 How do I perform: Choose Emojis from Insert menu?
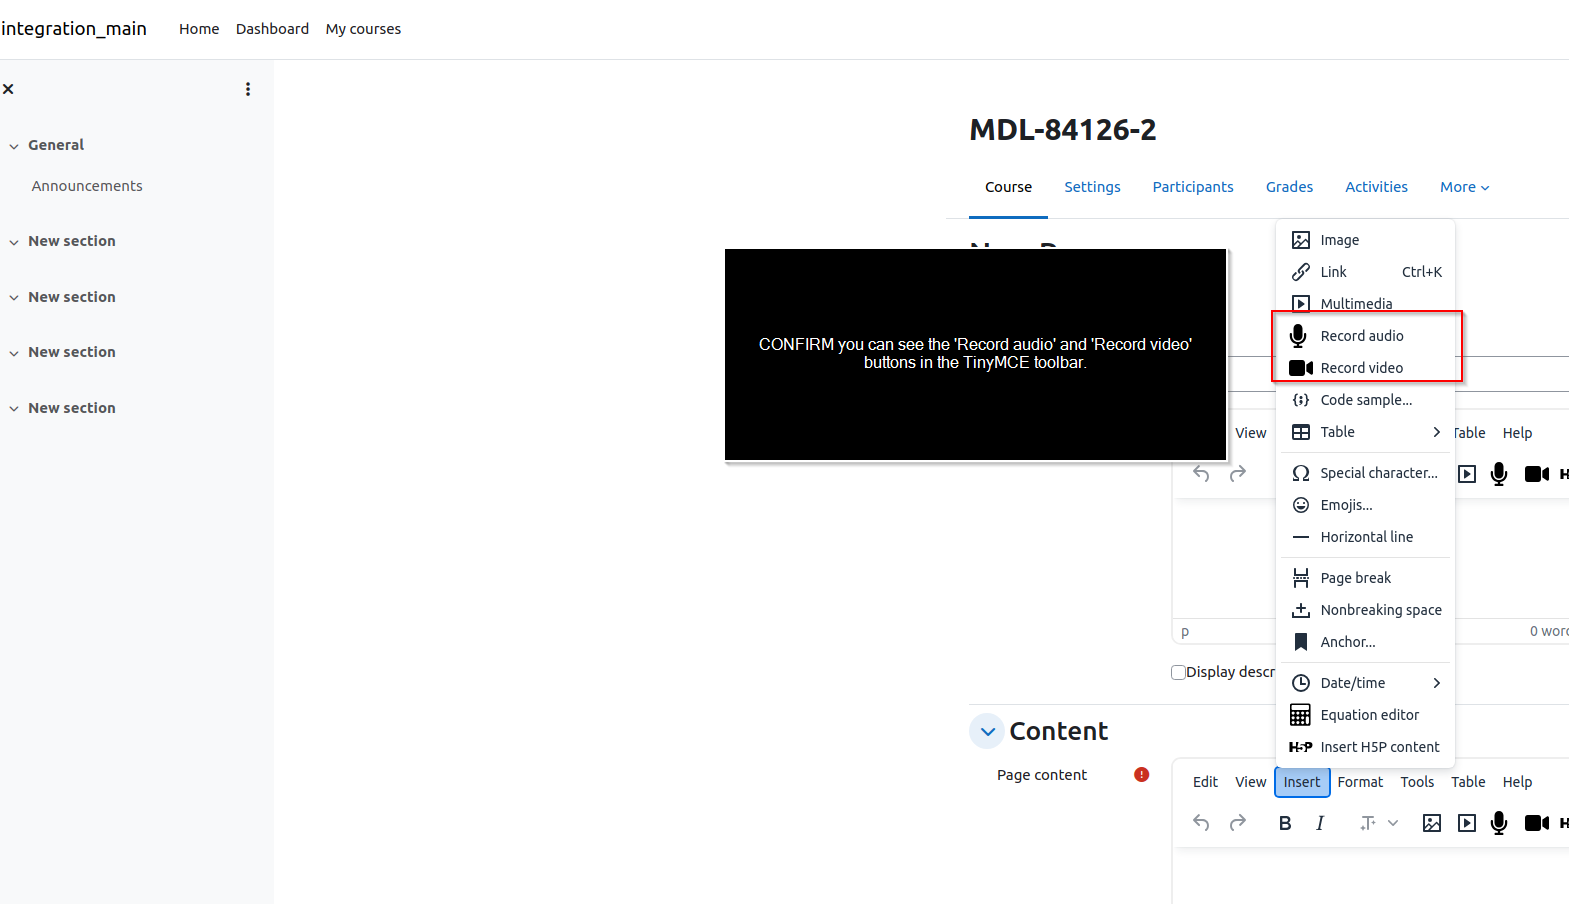coord(1366,505)
